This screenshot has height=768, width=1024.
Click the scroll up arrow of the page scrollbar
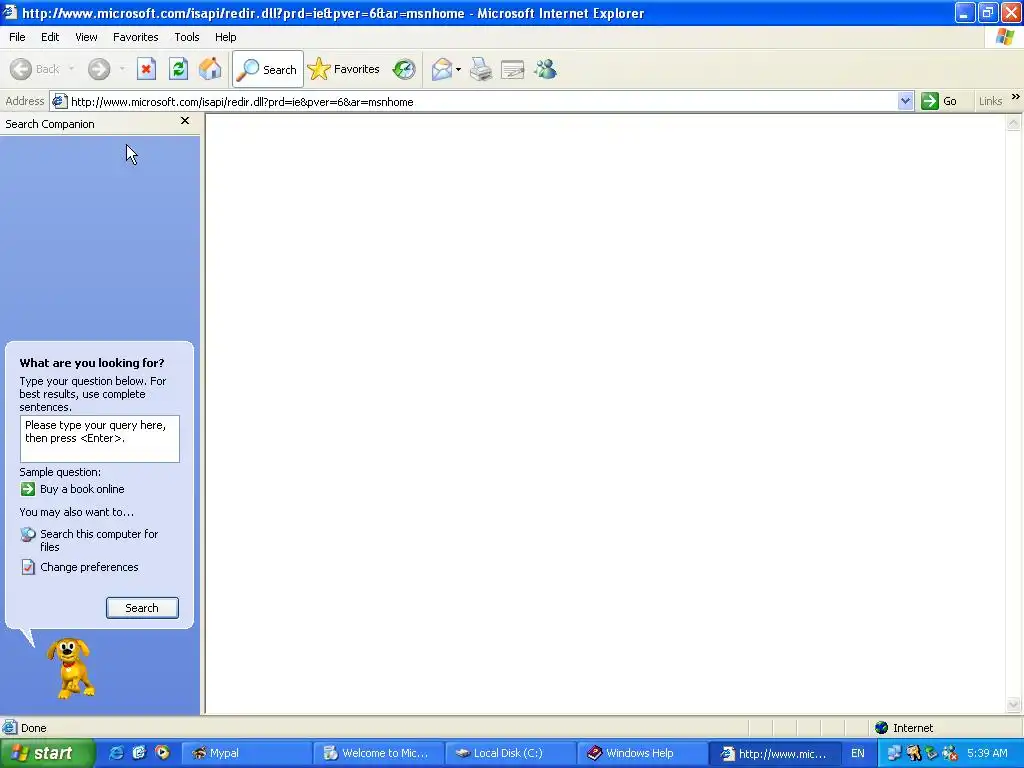tap(1014, 122)
